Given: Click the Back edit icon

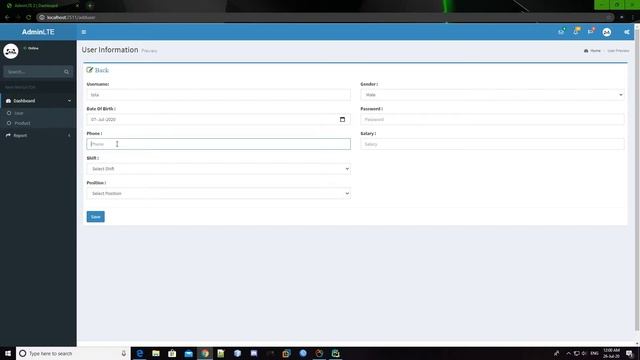Looking at the screenshot, I should point(90,70).
